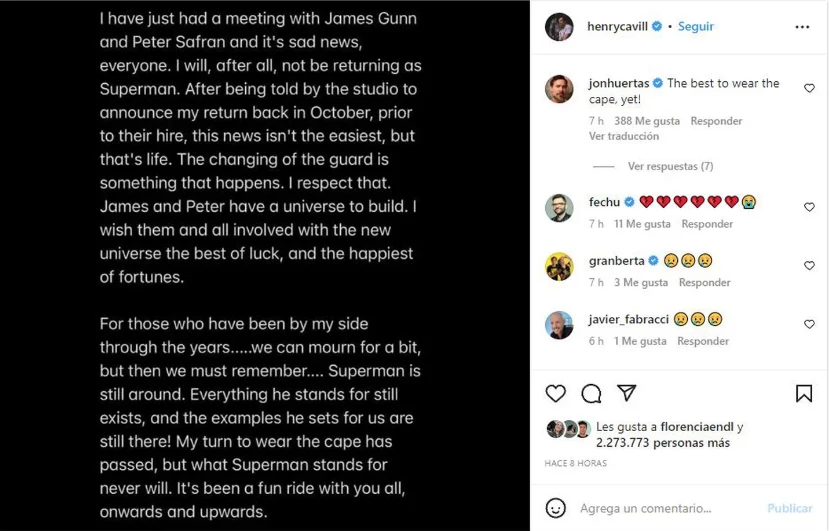Viewport: 829px width, 531px height.
Task: Open henrycavill username link
Action: tap(614, 27)
